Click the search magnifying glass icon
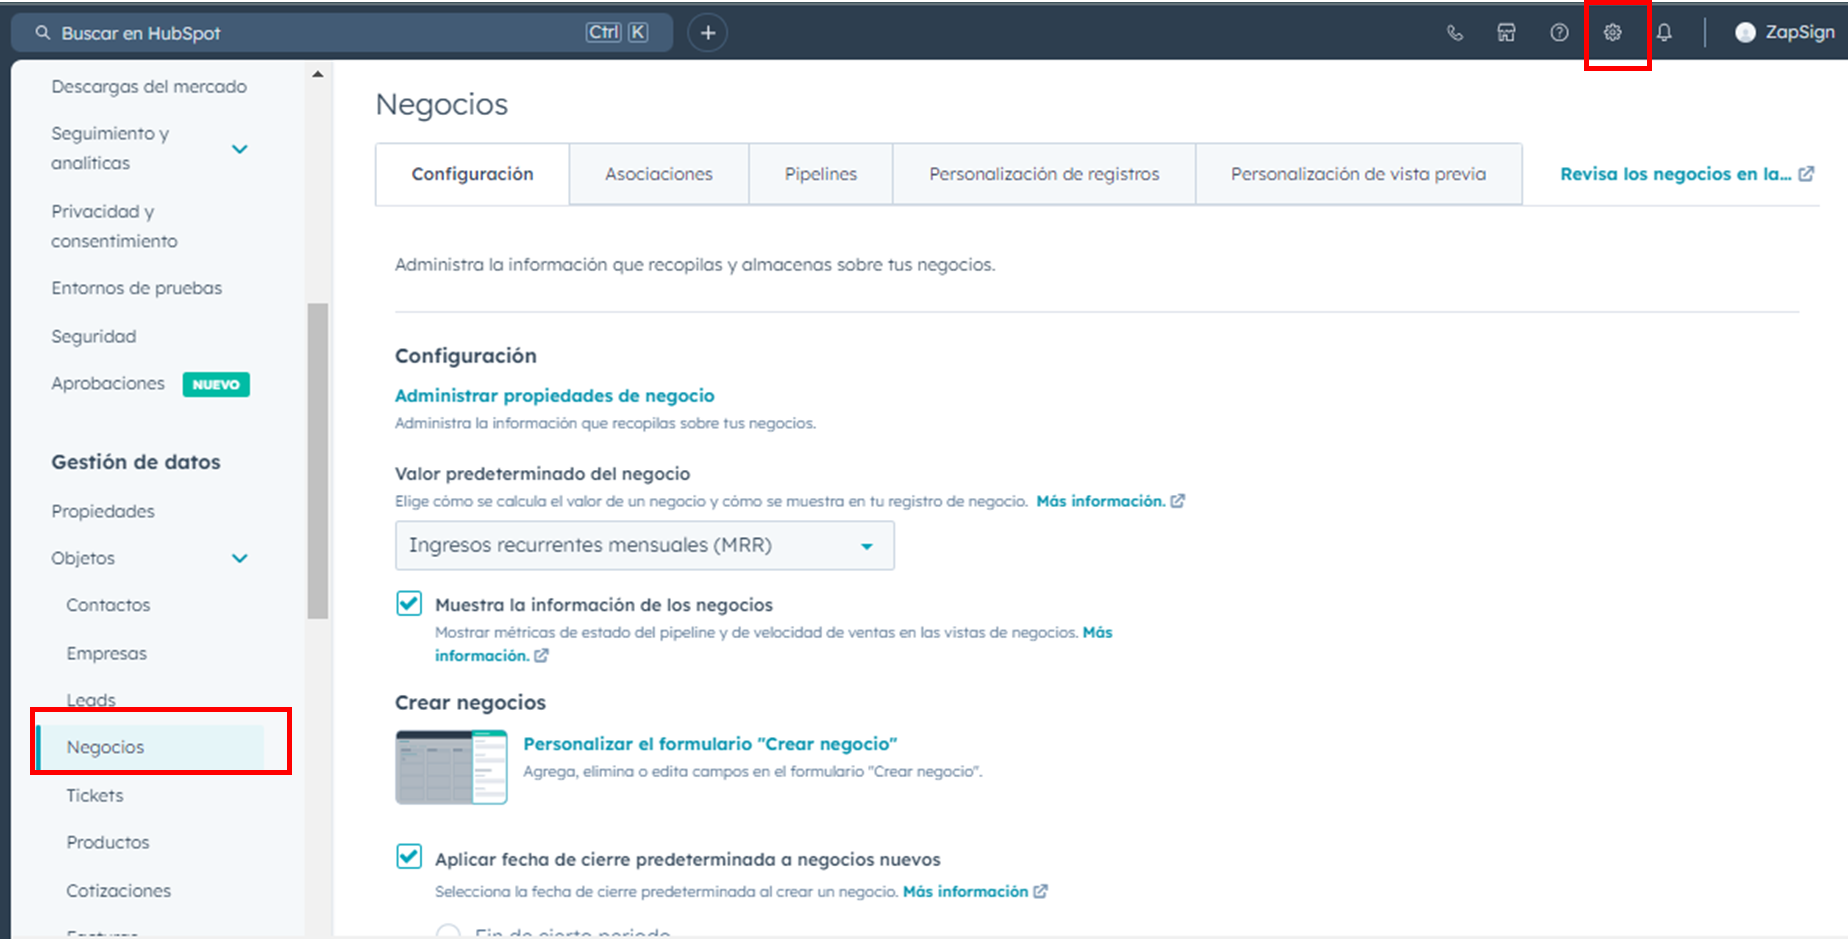Screen dimensions: 1848x939 click(x=42, y=32)
